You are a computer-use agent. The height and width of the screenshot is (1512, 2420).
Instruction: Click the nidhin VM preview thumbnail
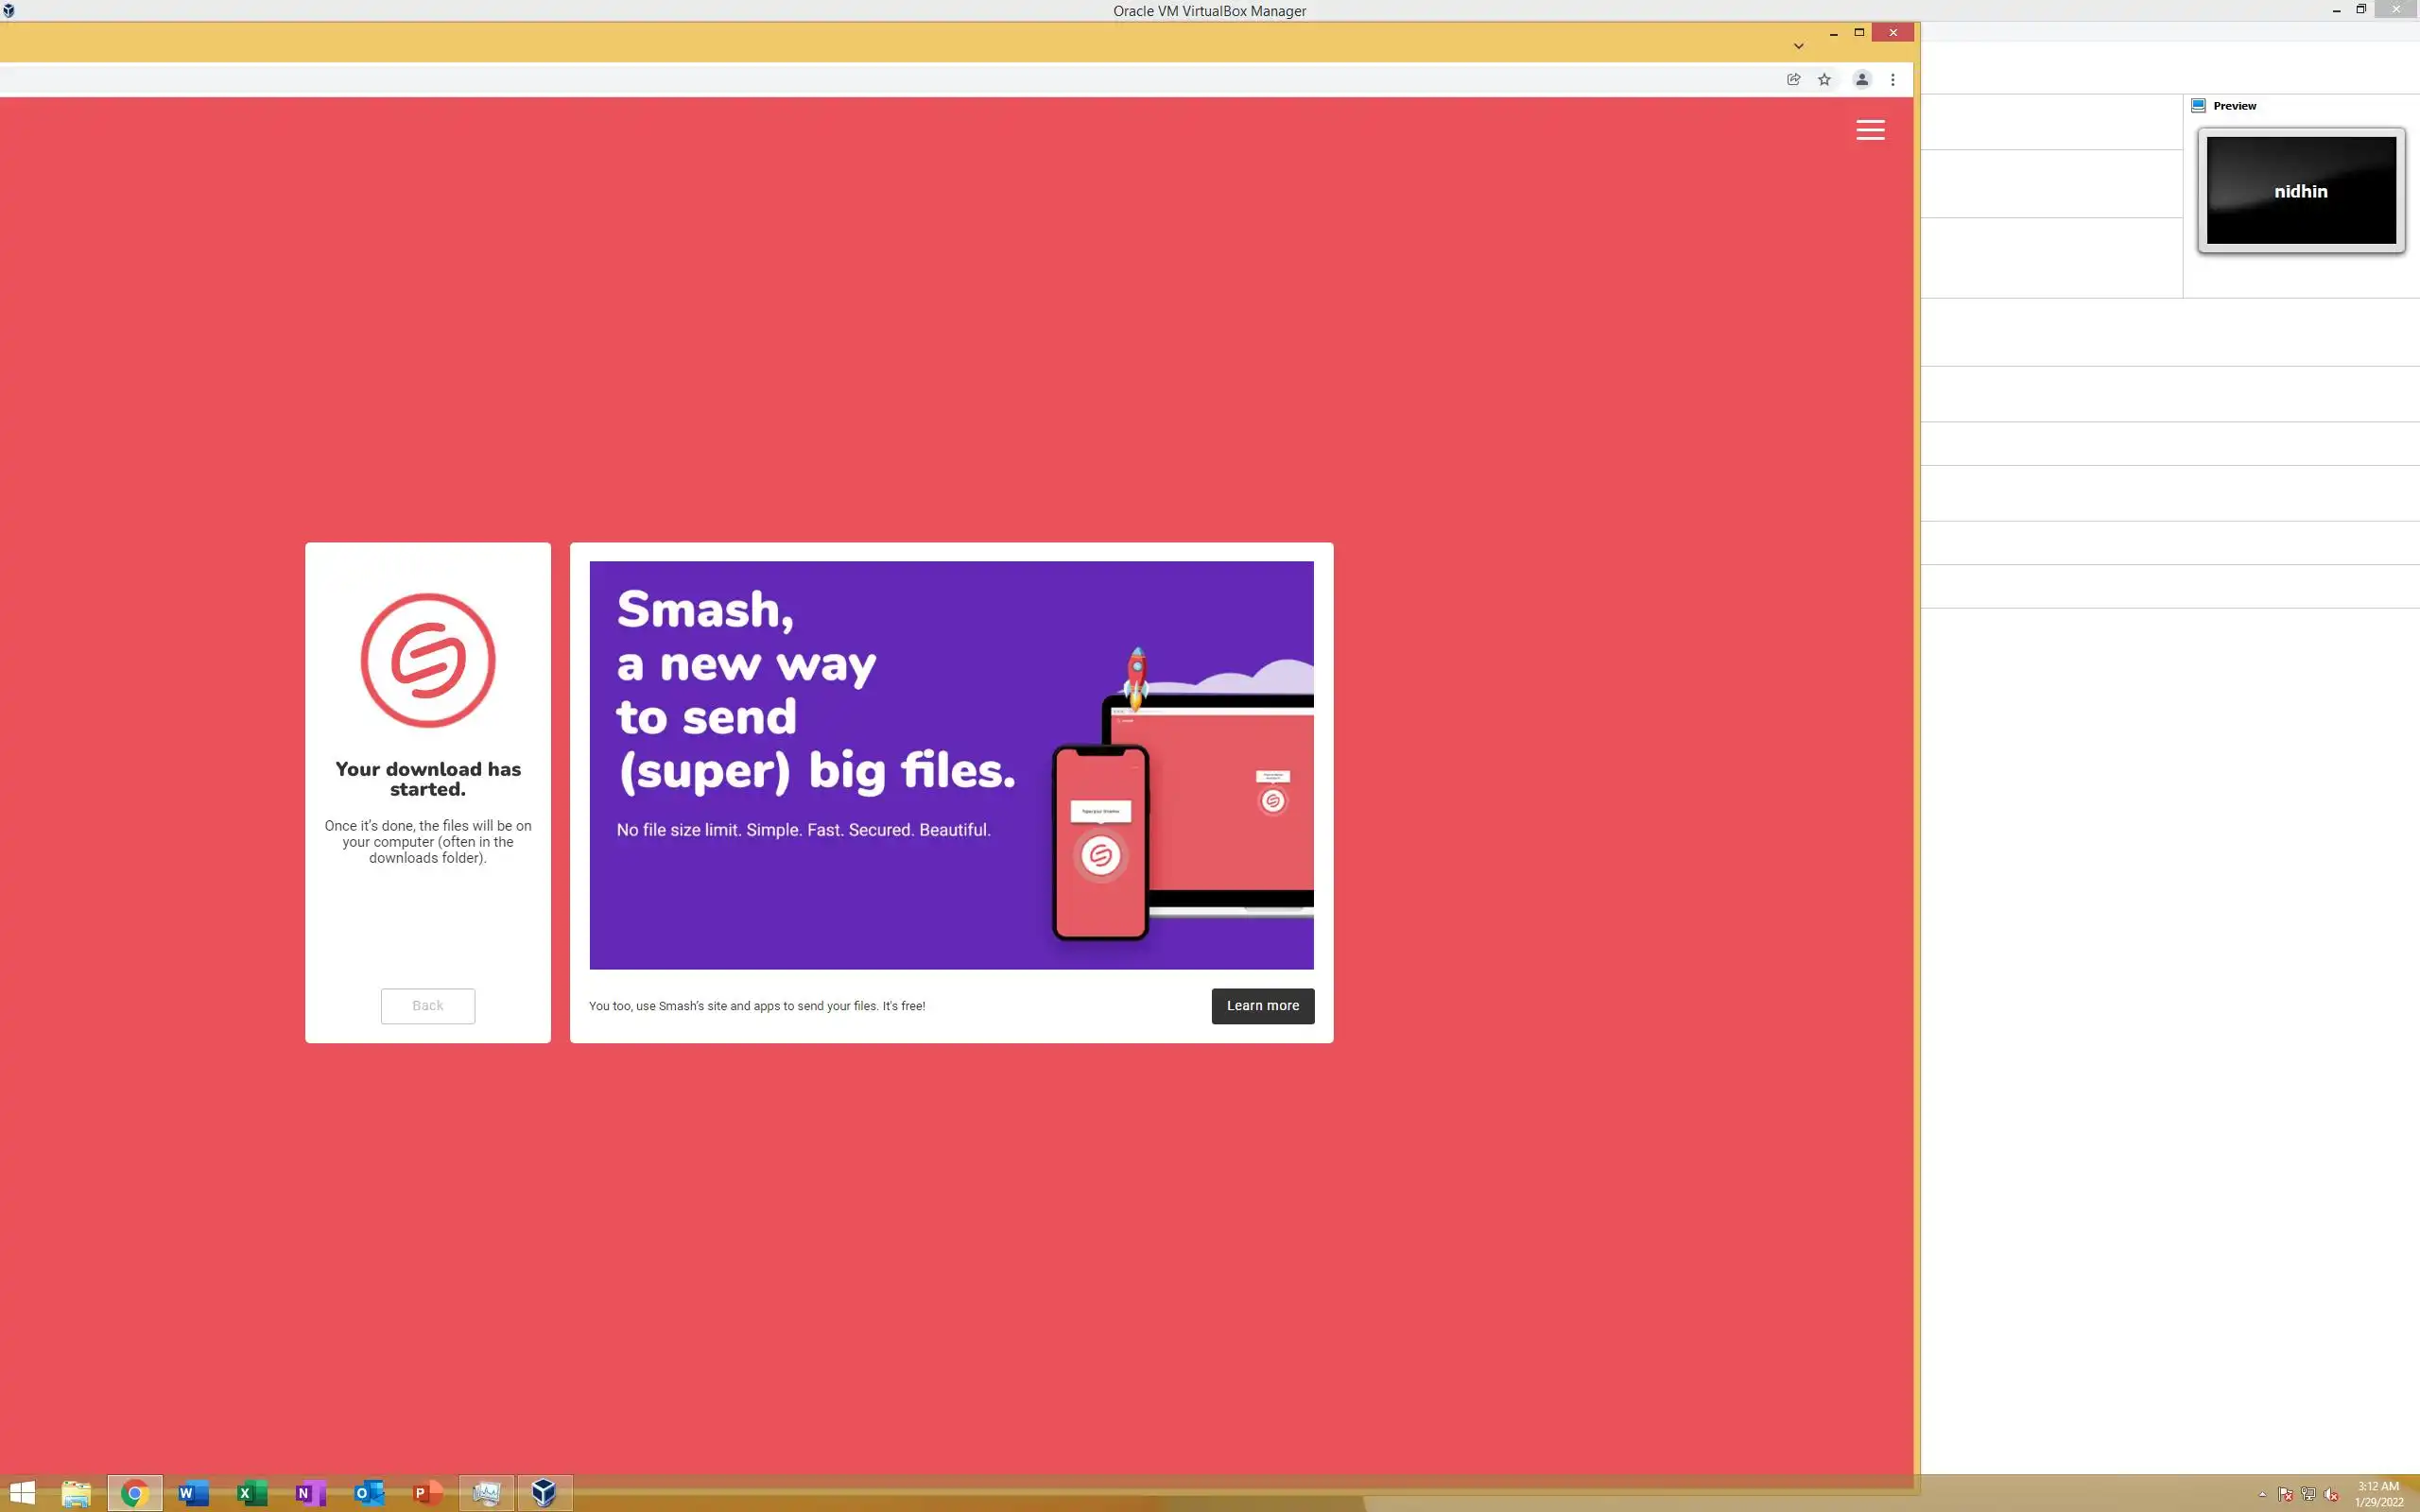pyautogui.click(x=2301, y=190)
